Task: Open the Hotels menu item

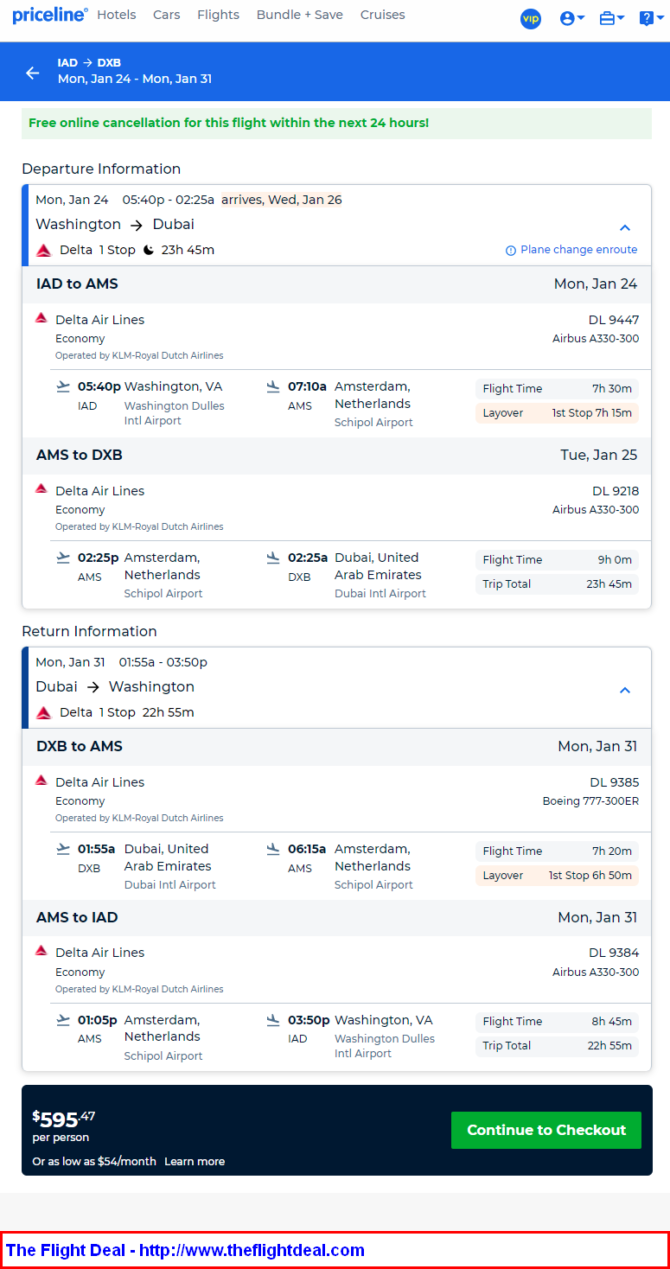Action: point(117,15)
